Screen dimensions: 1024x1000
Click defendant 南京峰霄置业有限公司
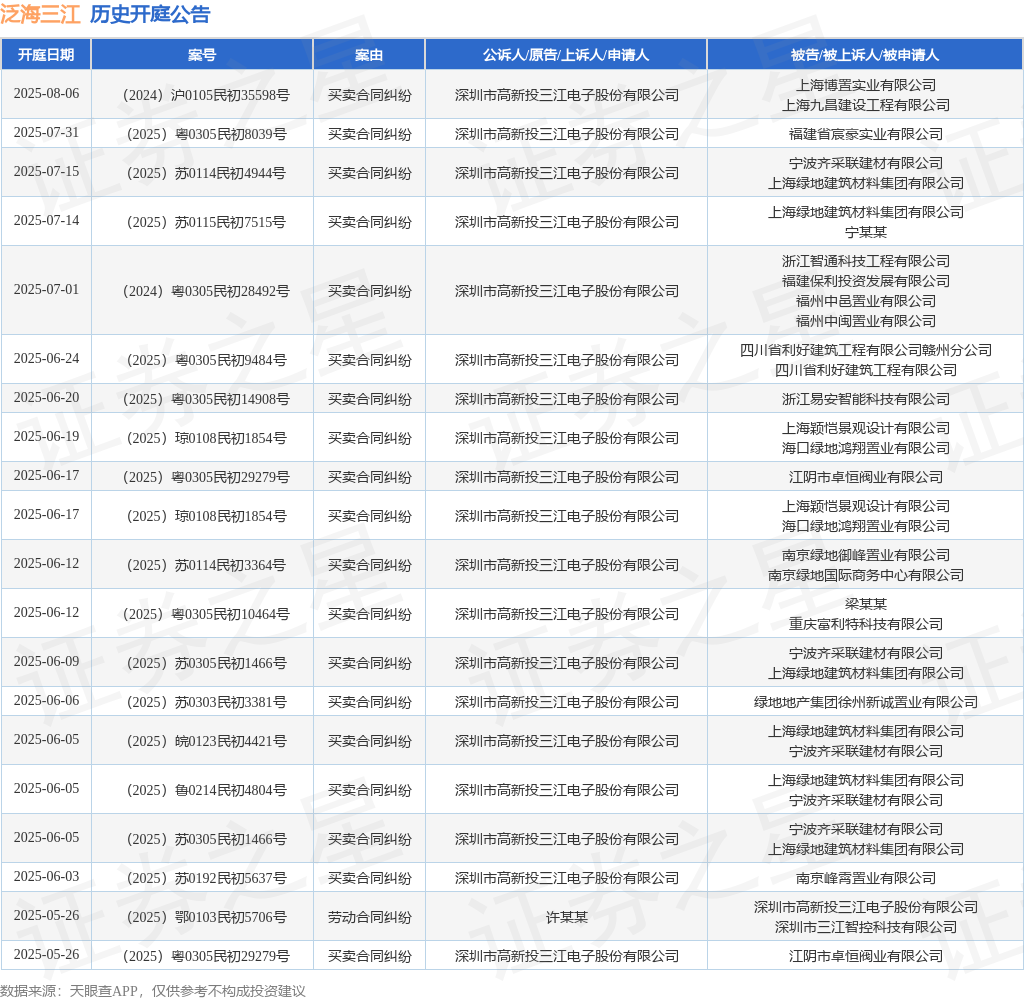tap(865, 878)
